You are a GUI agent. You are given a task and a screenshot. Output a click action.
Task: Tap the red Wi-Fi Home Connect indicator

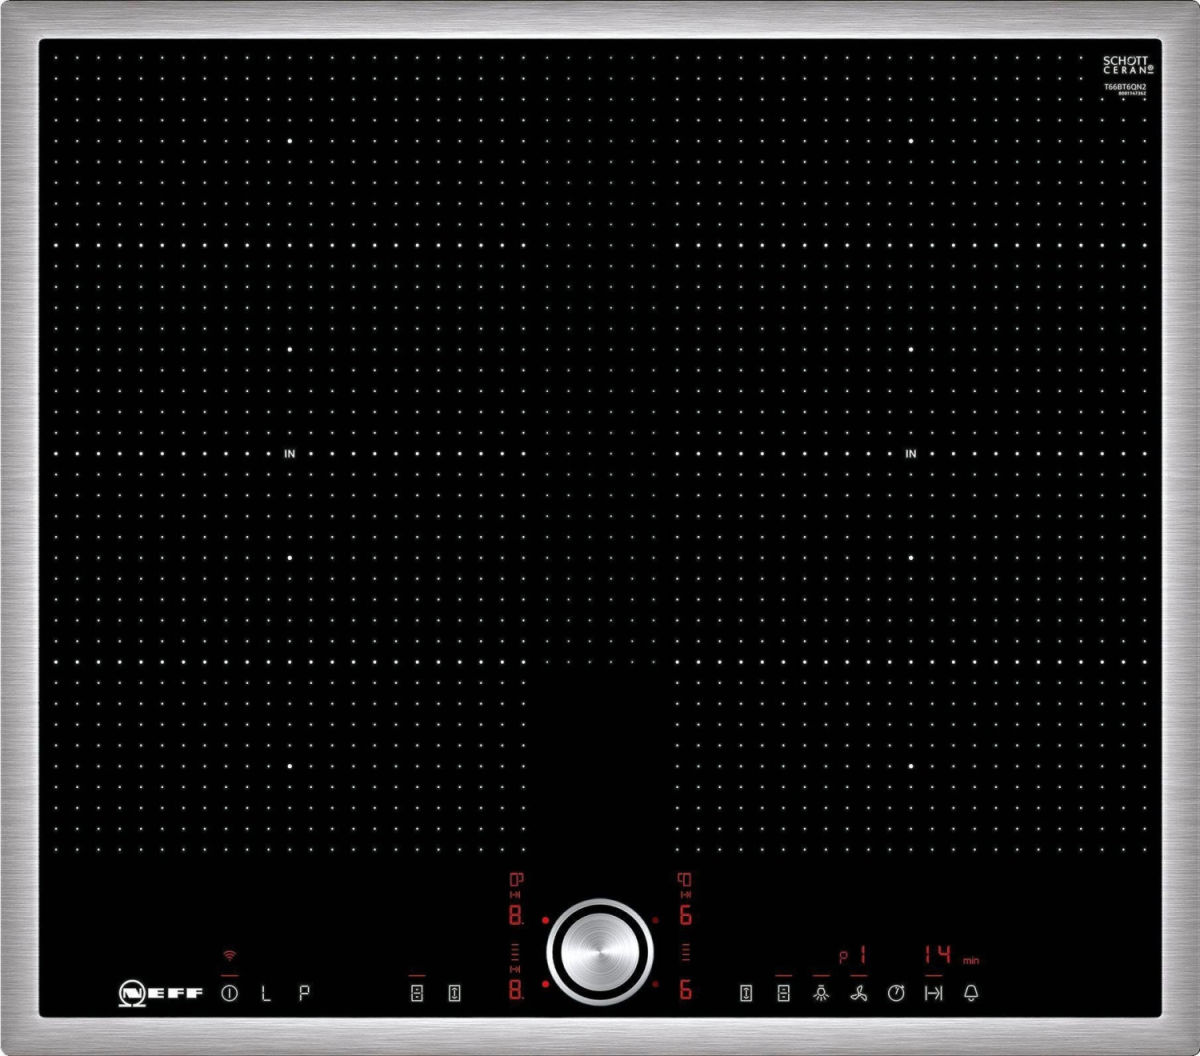[230, 956]
